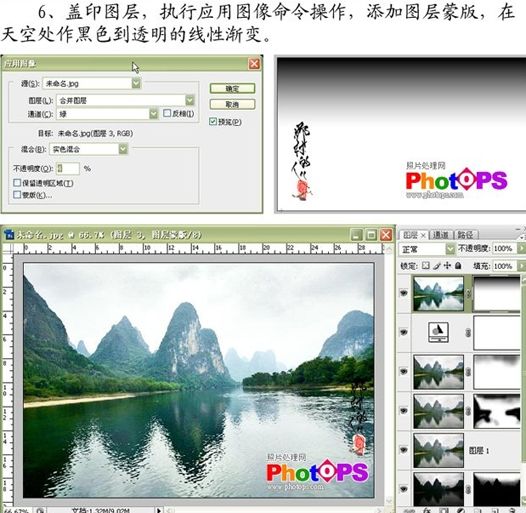The image size is (526, 513).
Task: Open layer blend mode dropdown 正常
Action: tap(450, 249)
